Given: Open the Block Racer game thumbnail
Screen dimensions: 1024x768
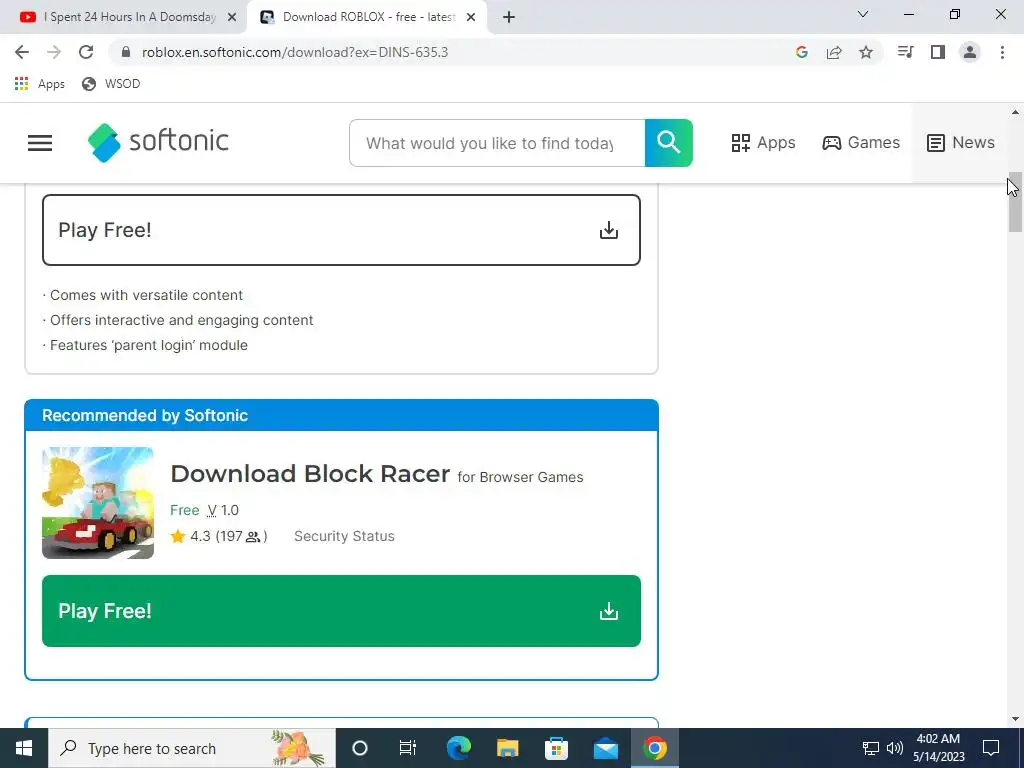Looking at the screenshot, I should [98, 503].
